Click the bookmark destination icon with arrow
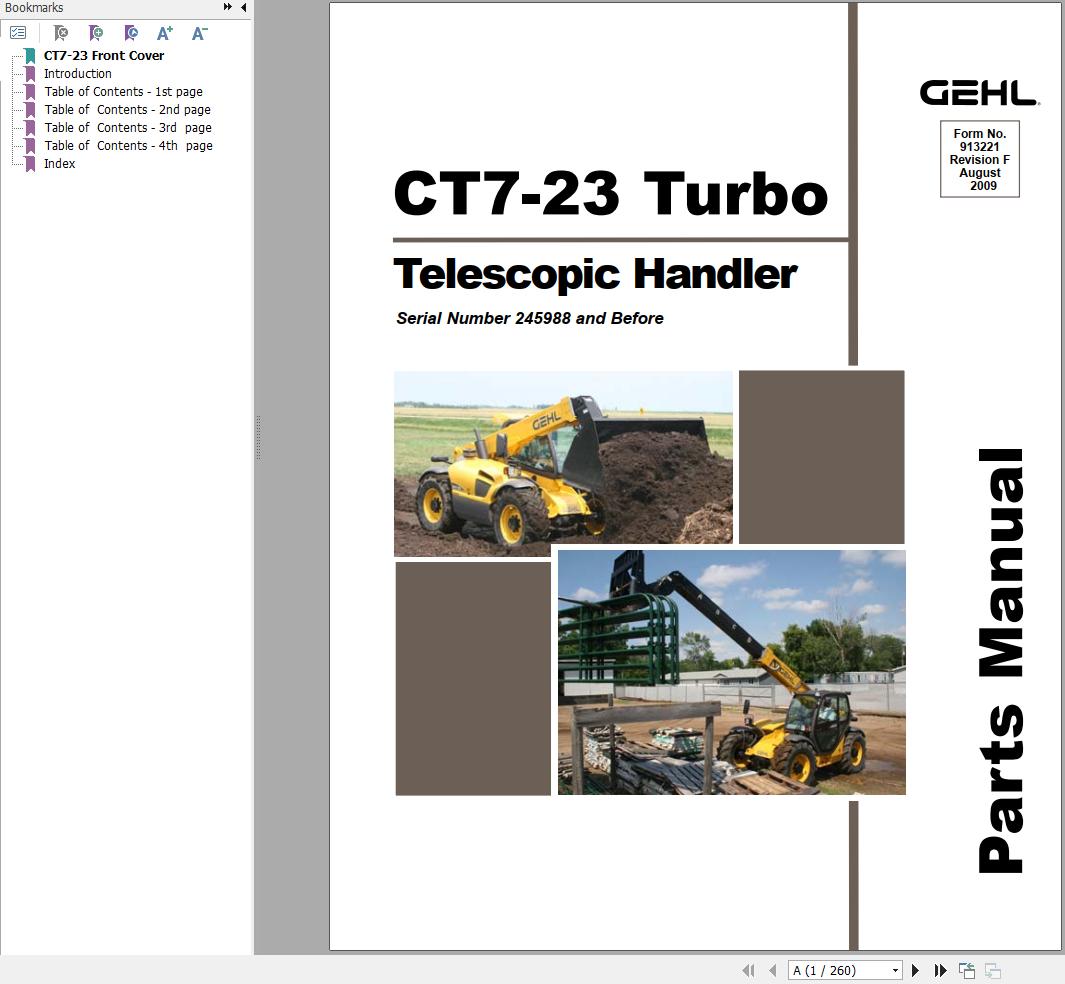1065x984 pixels. pos(131,33)
